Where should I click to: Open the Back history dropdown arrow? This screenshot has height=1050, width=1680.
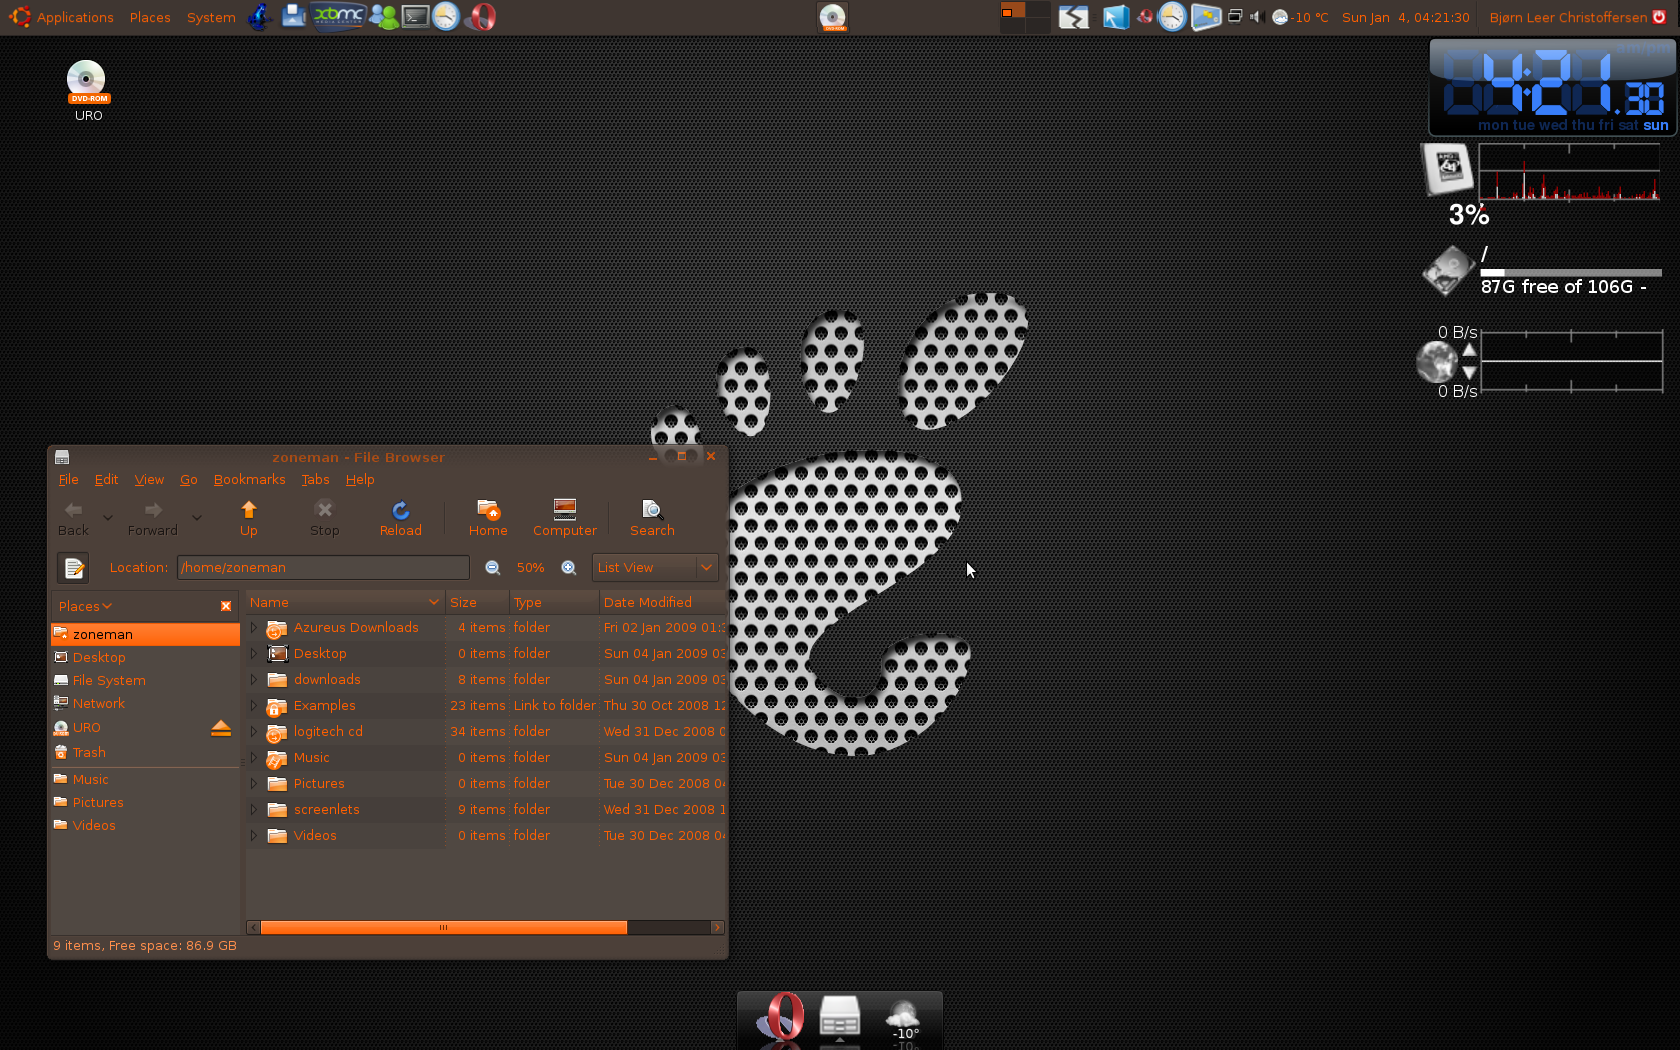[108, 518]
